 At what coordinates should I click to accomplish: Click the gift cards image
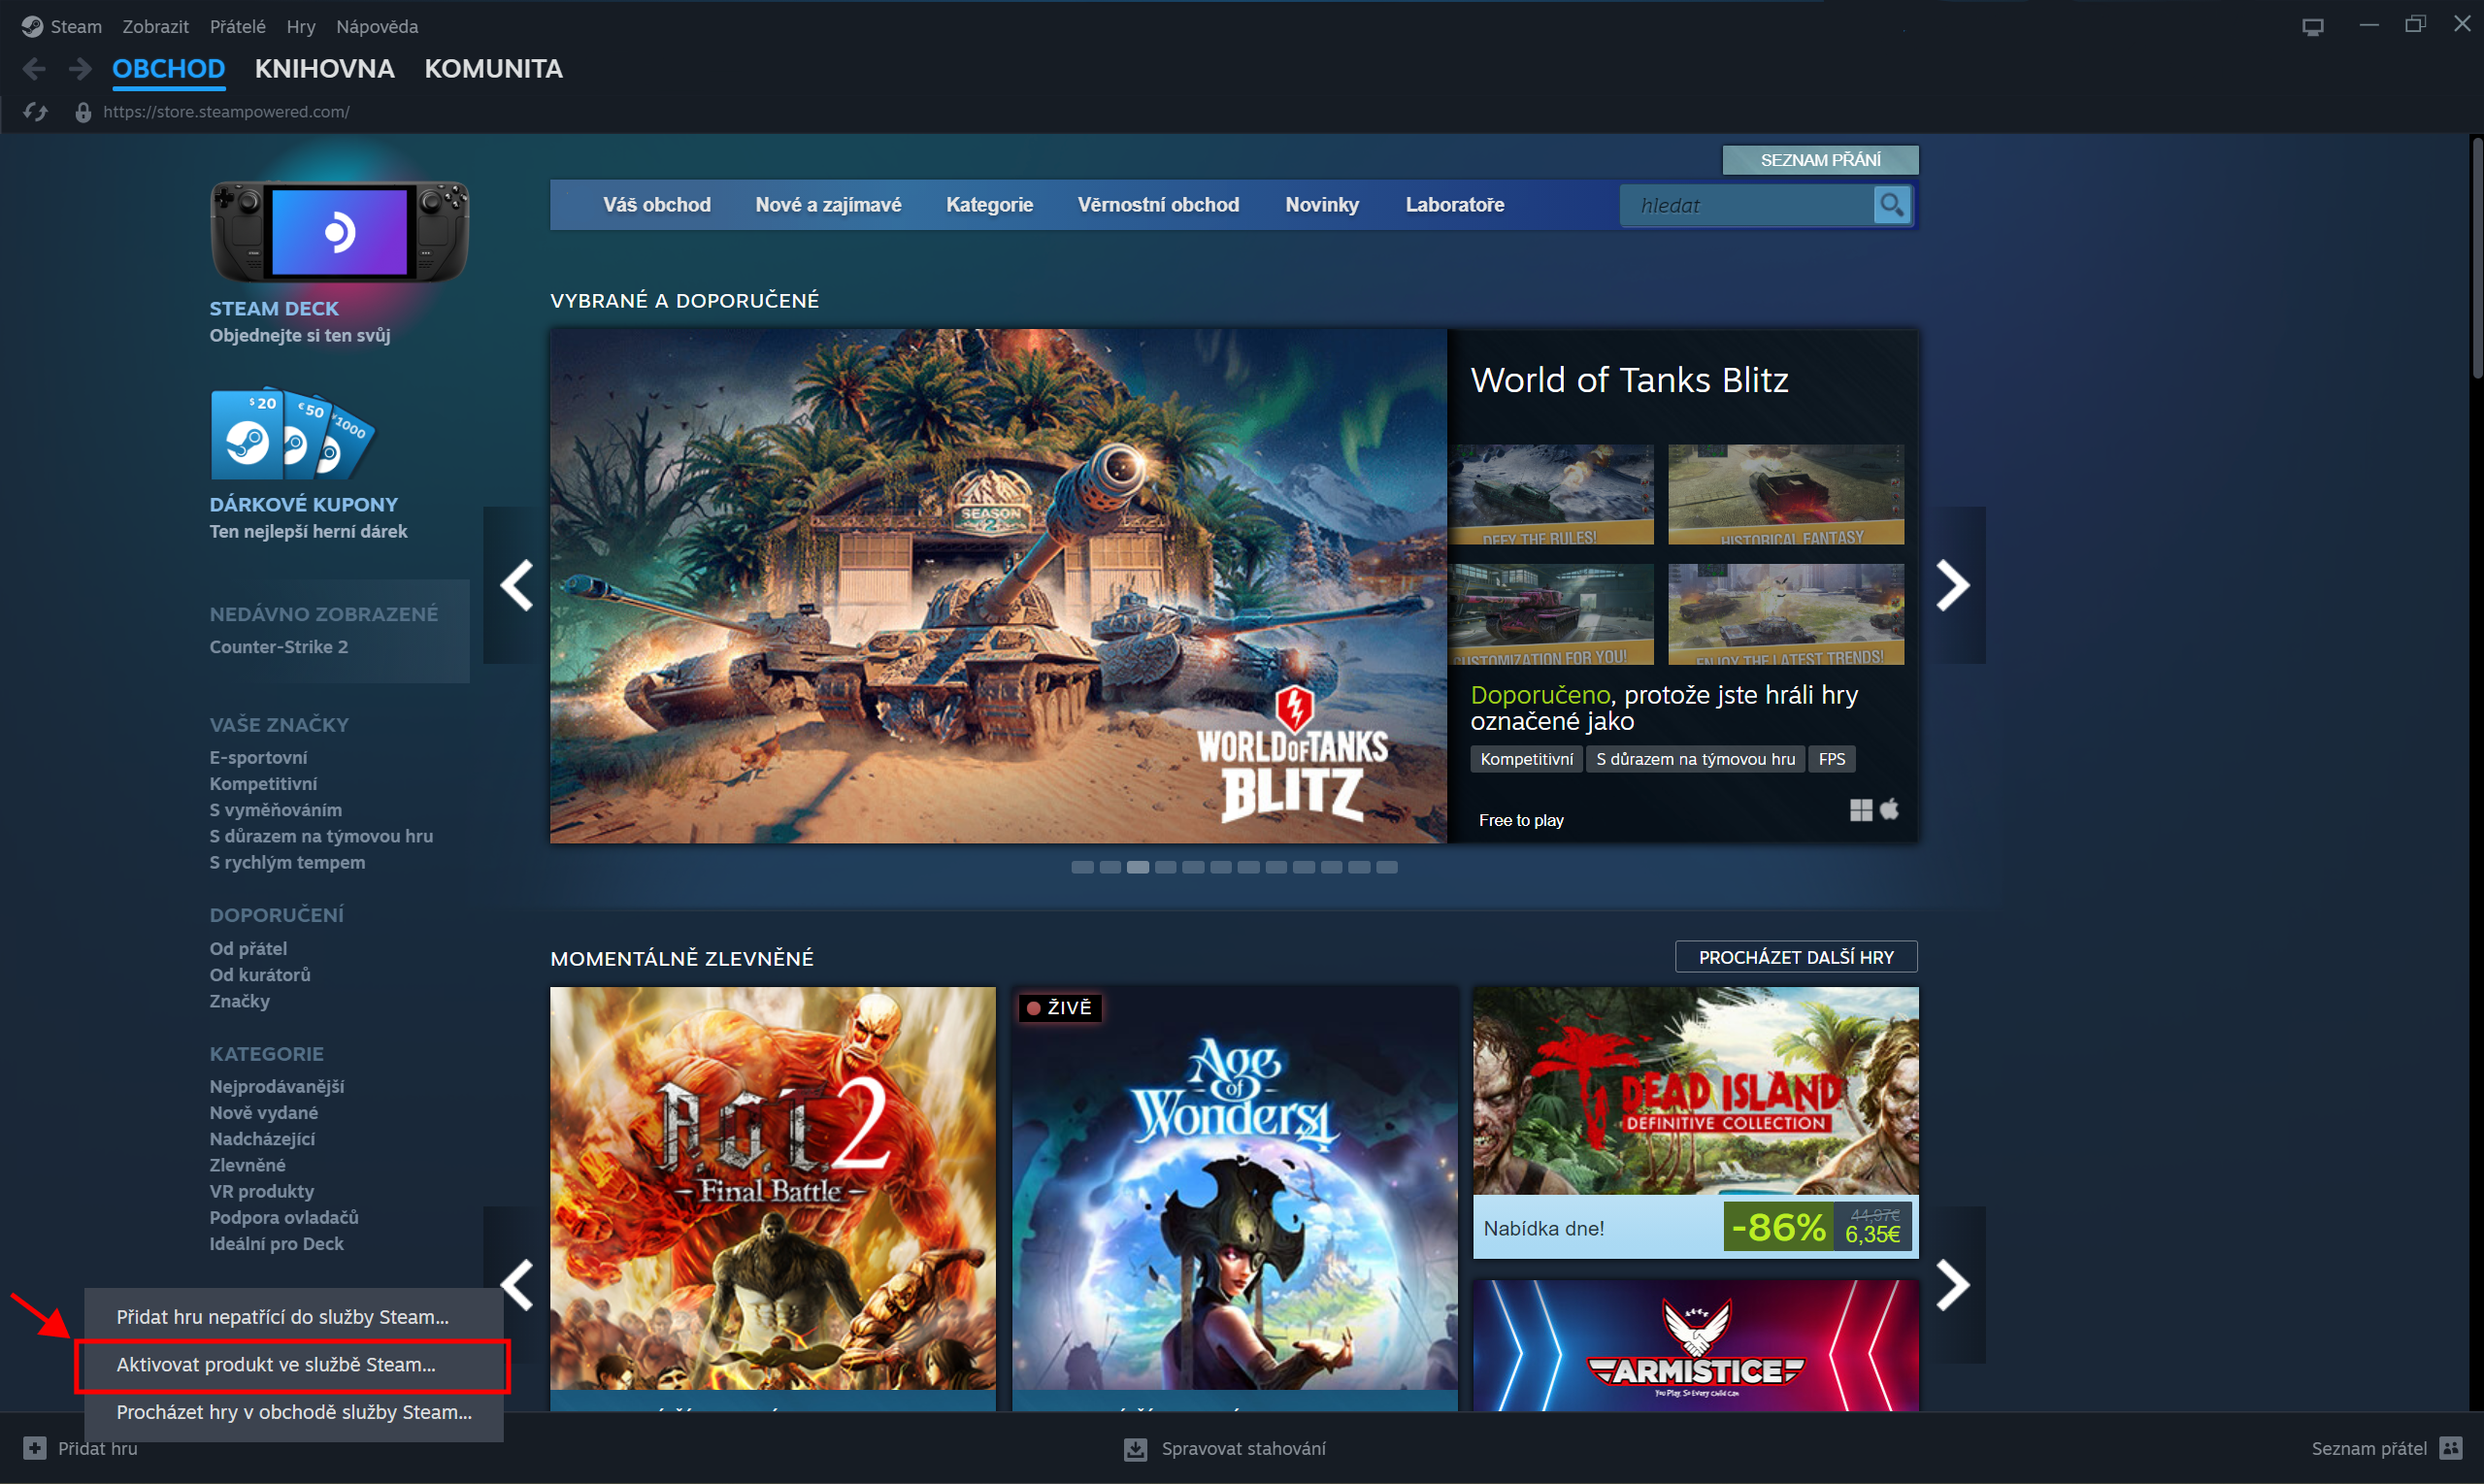coord(292,434)
